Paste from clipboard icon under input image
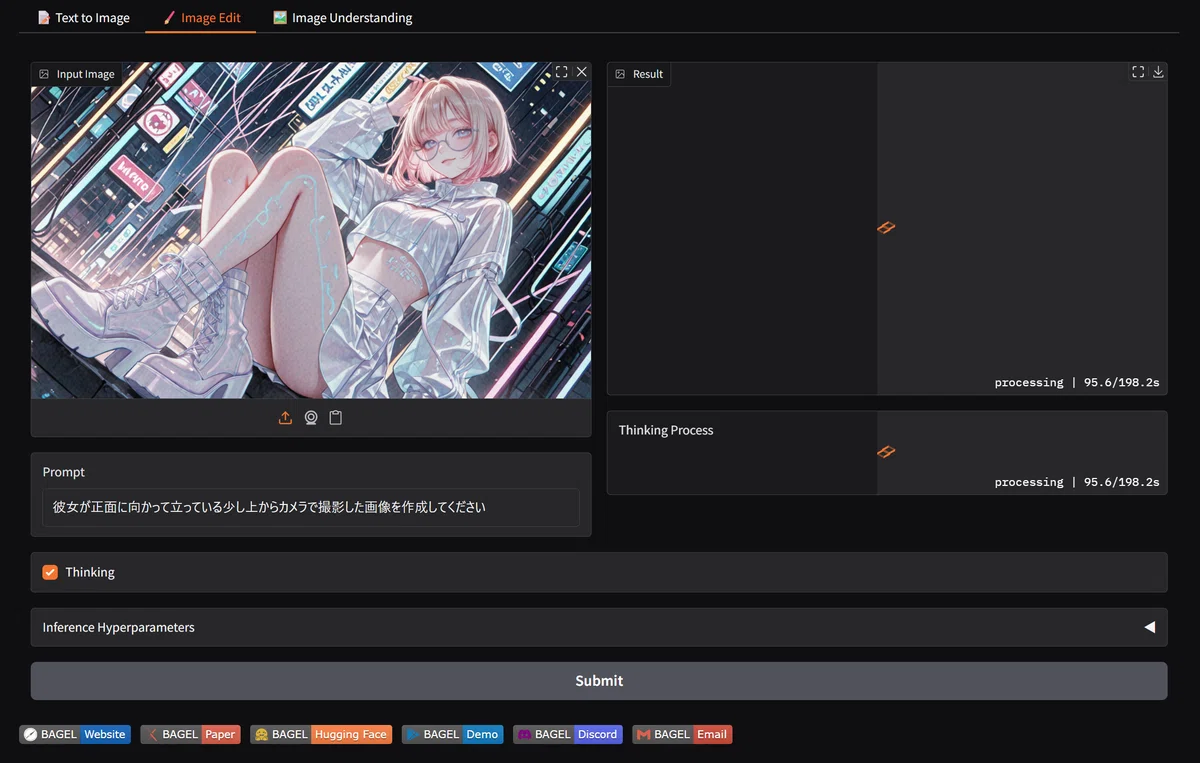Image resolution: width=1200 pixels, height=763 pixels. pos(336,418)
